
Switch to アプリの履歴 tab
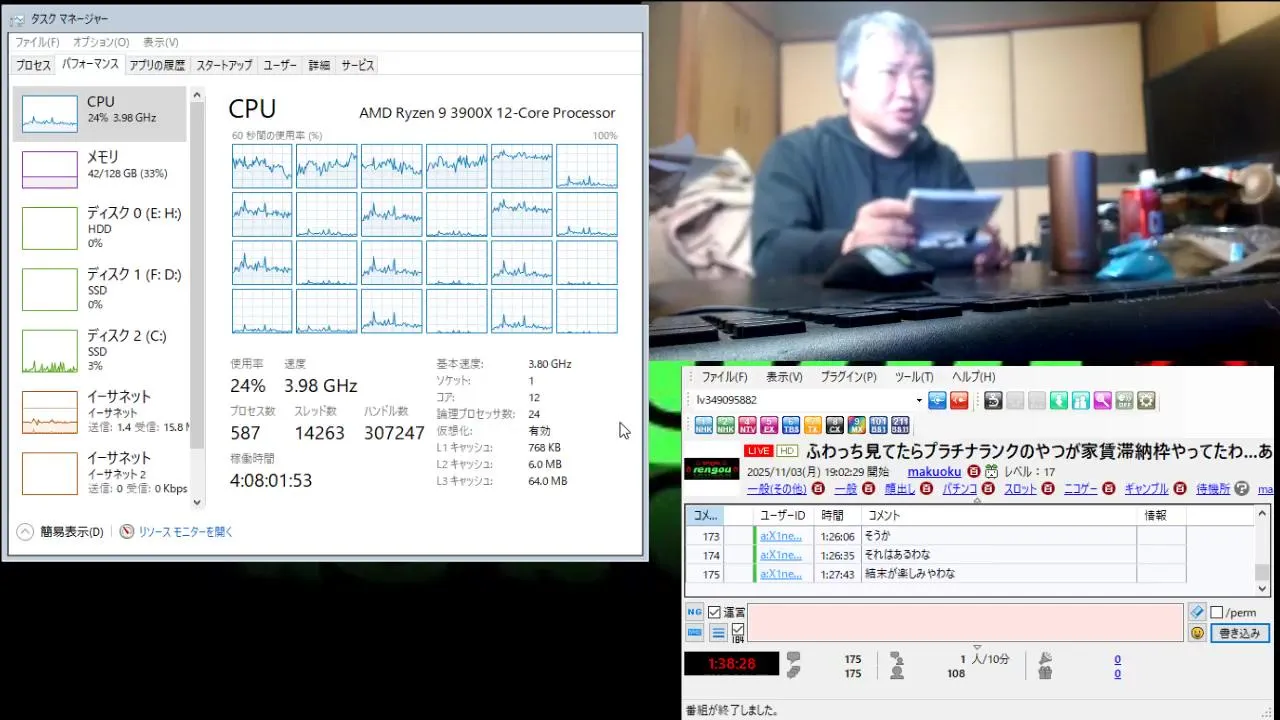coord(157,65)
